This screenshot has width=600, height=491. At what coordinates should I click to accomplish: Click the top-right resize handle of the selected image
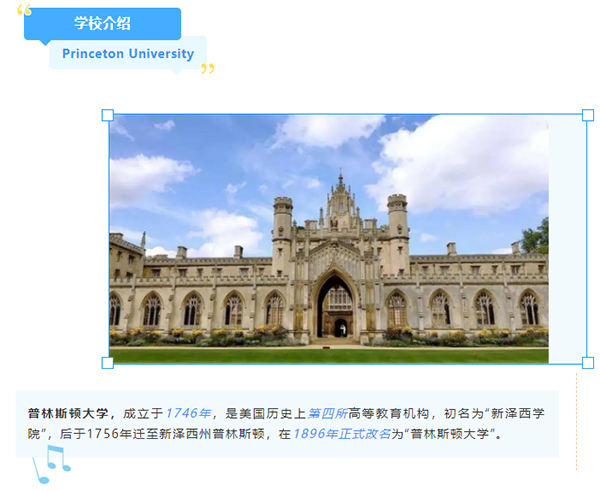[x=588, y=115]
